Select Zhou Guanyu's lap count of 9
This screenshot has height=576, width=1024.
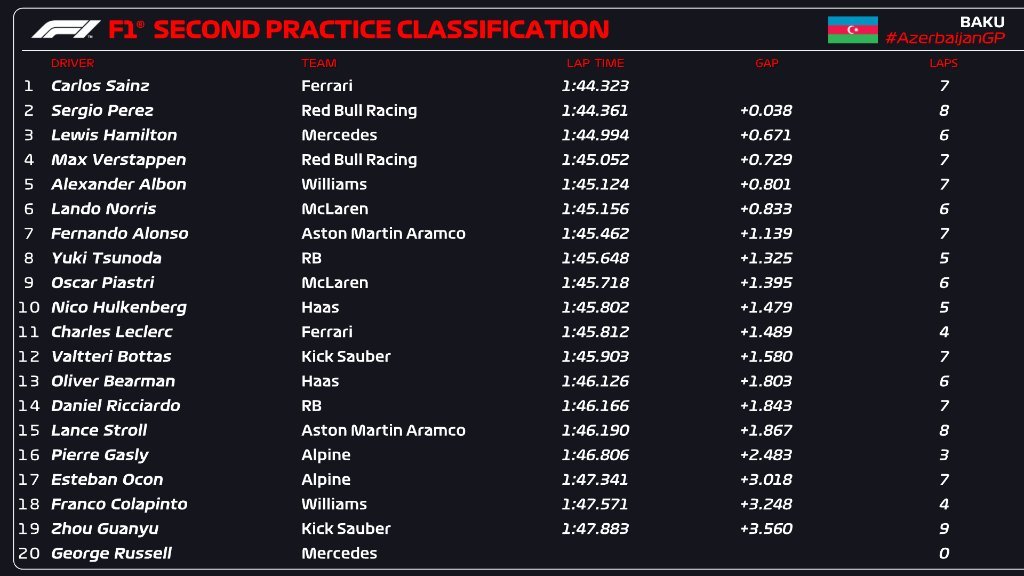pyautogui.click(x=944, y=529)
